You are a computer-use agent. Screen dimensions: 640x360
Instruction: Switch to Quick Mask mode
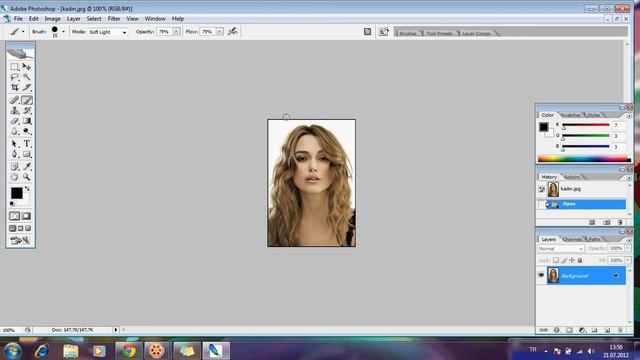(x=26, y=216)
